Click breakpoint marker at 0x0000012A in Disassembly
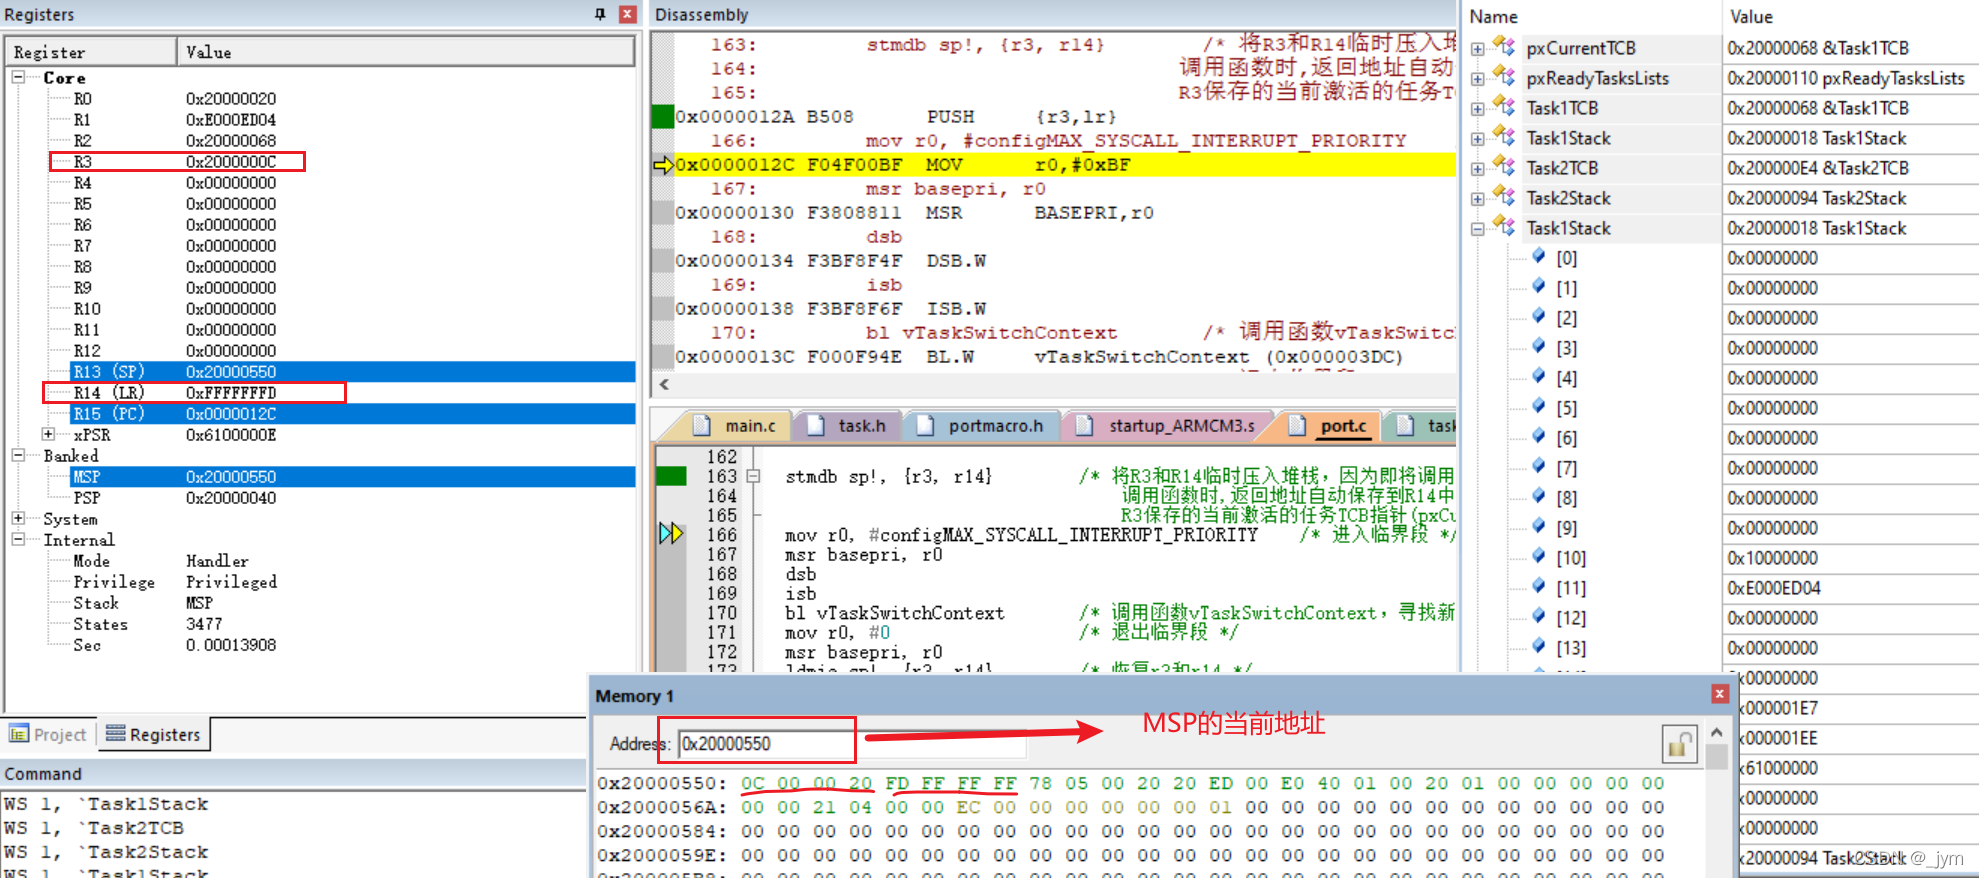 point(662,116)
